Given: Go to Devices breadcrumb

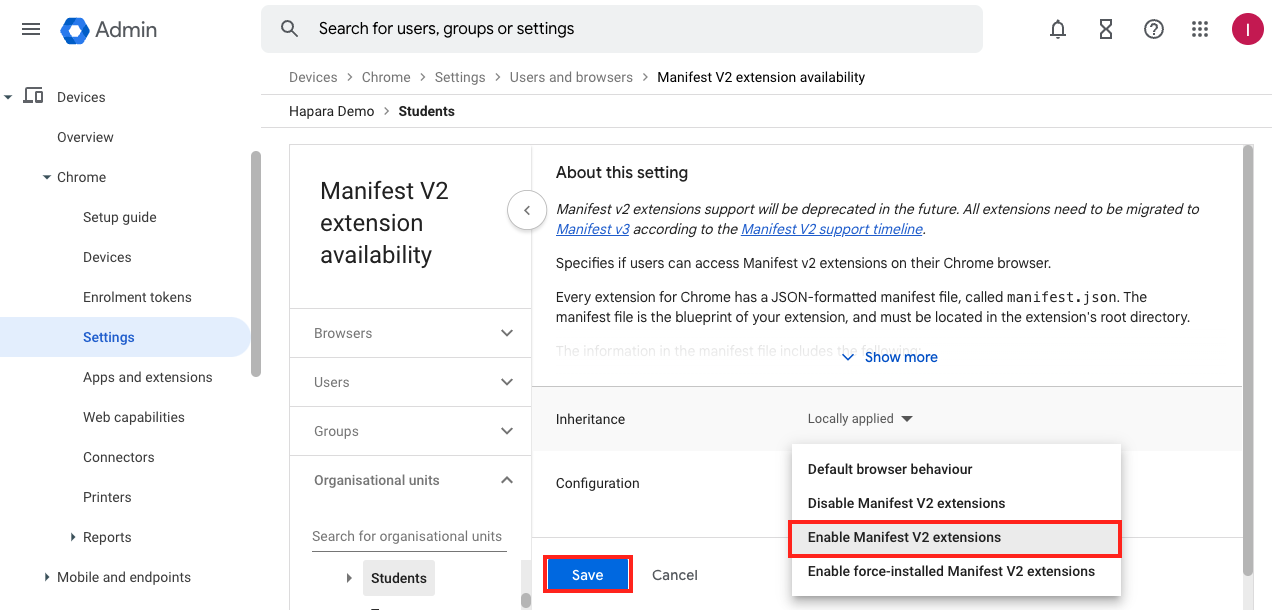Looking at the screenshot, I should [x=313, y=77].
